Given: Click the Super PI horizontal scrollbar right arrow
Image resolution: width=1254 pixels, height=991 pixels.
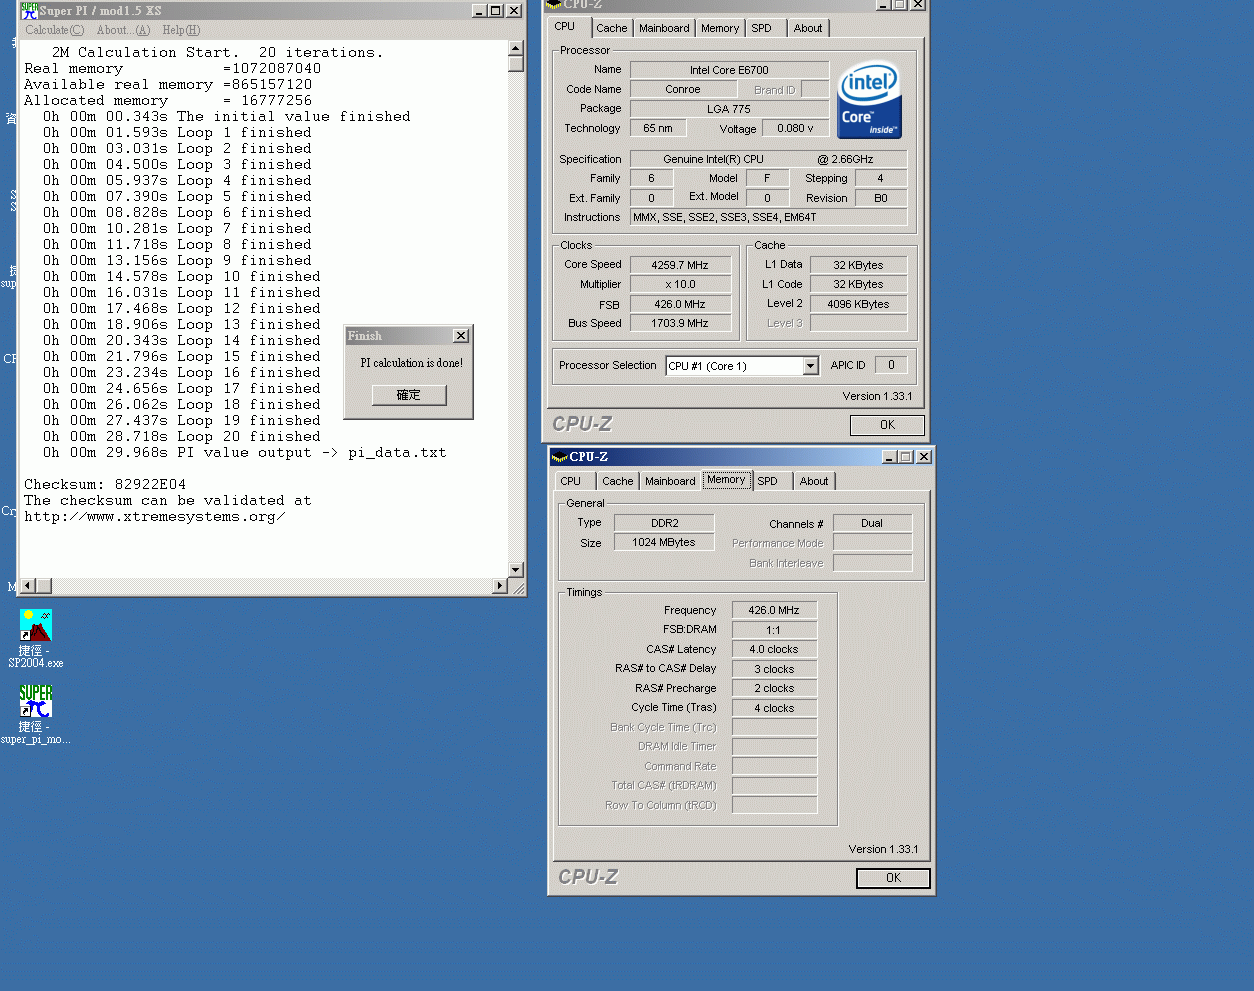Looking at the screenshot, I should 500,586.
